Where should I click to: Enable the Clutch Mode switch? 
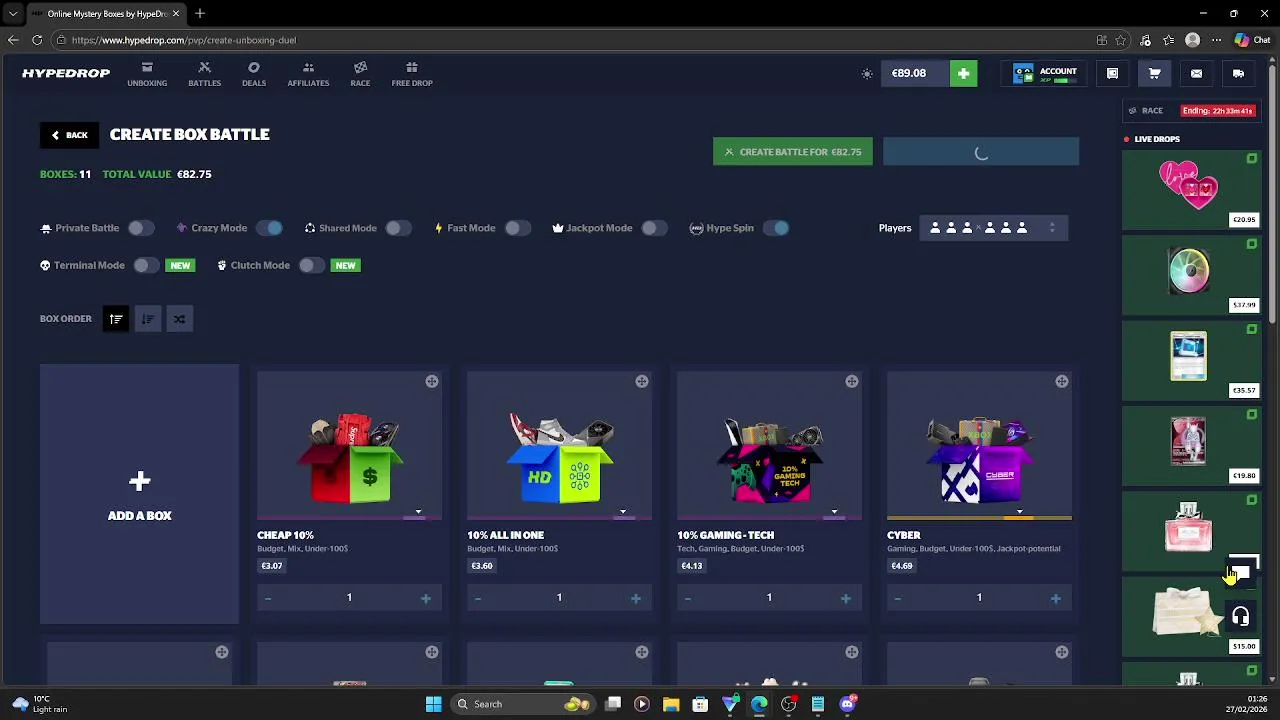point(311,265)
